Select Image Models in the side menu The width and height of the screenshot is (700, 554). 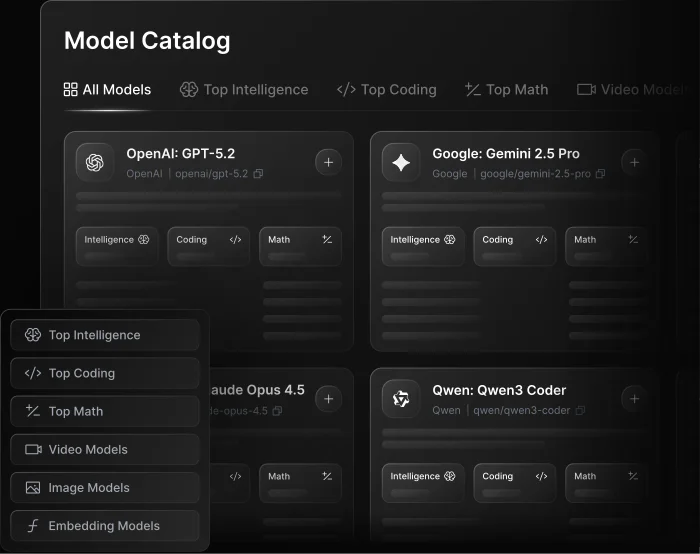click(105, 488)
